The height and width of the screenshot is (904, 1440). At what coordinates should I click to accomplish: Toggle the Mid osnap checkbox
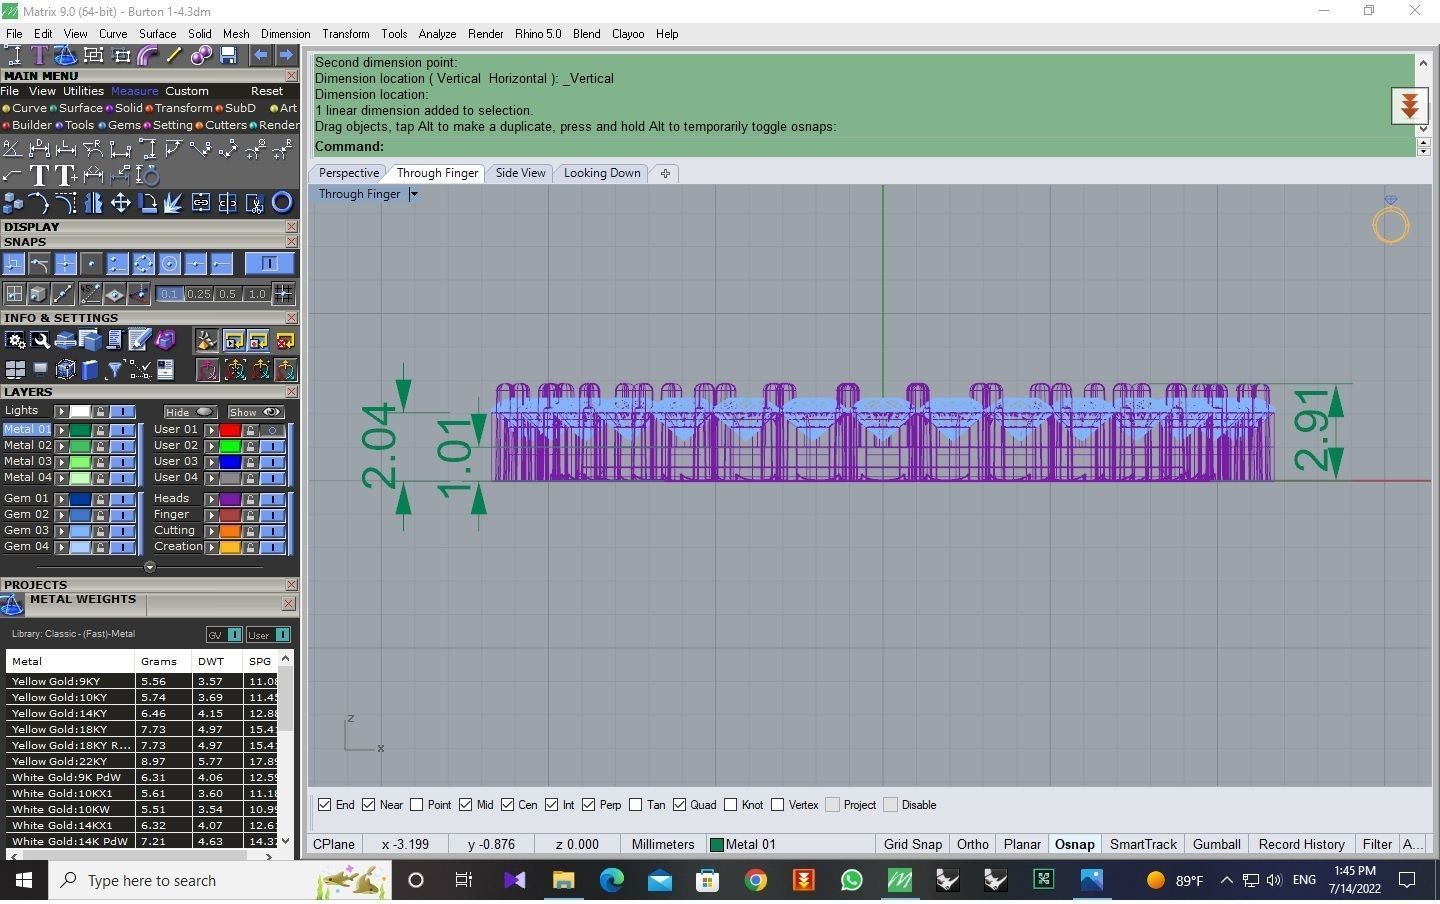point(466,805)
